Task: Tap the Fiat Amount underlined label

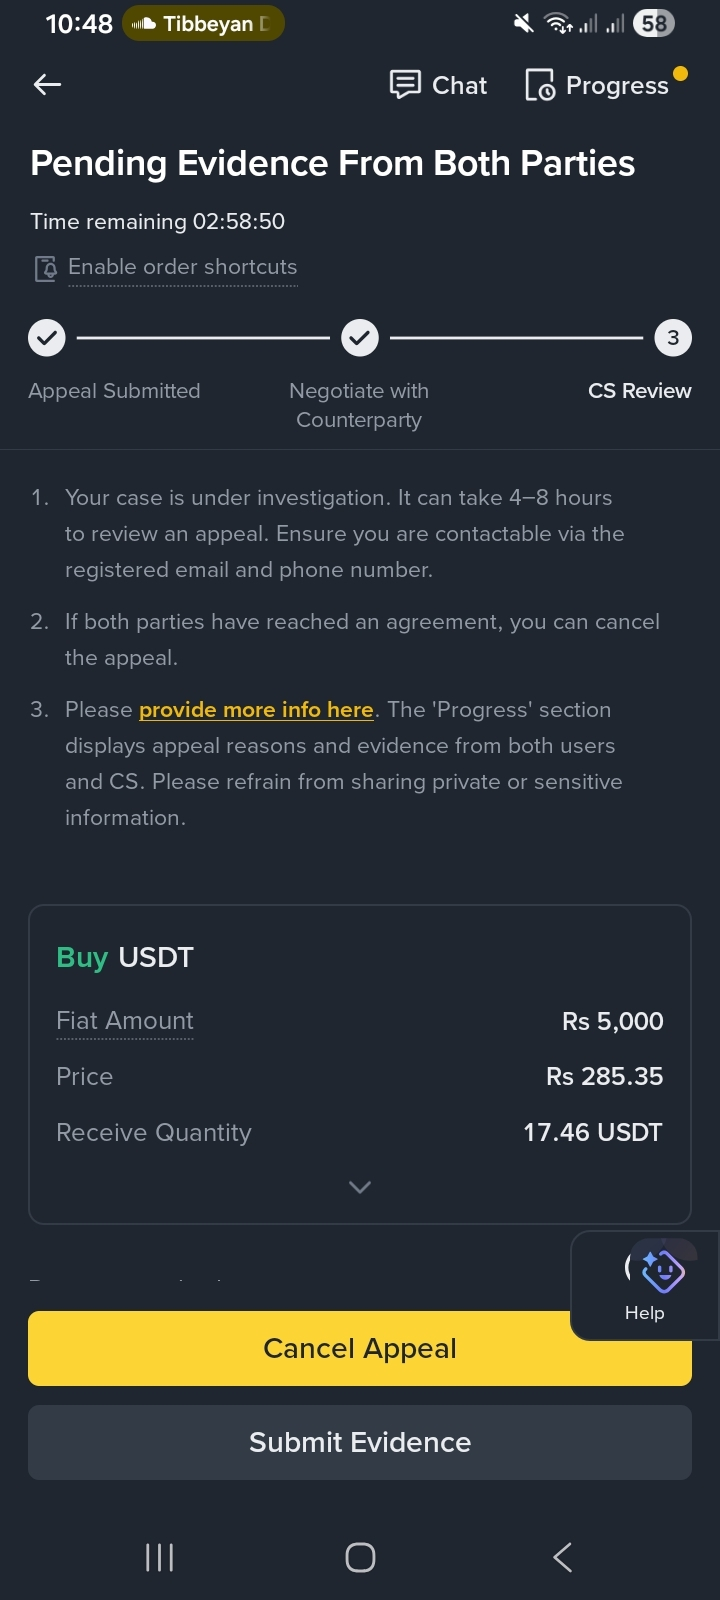Action: point(125,1021)
